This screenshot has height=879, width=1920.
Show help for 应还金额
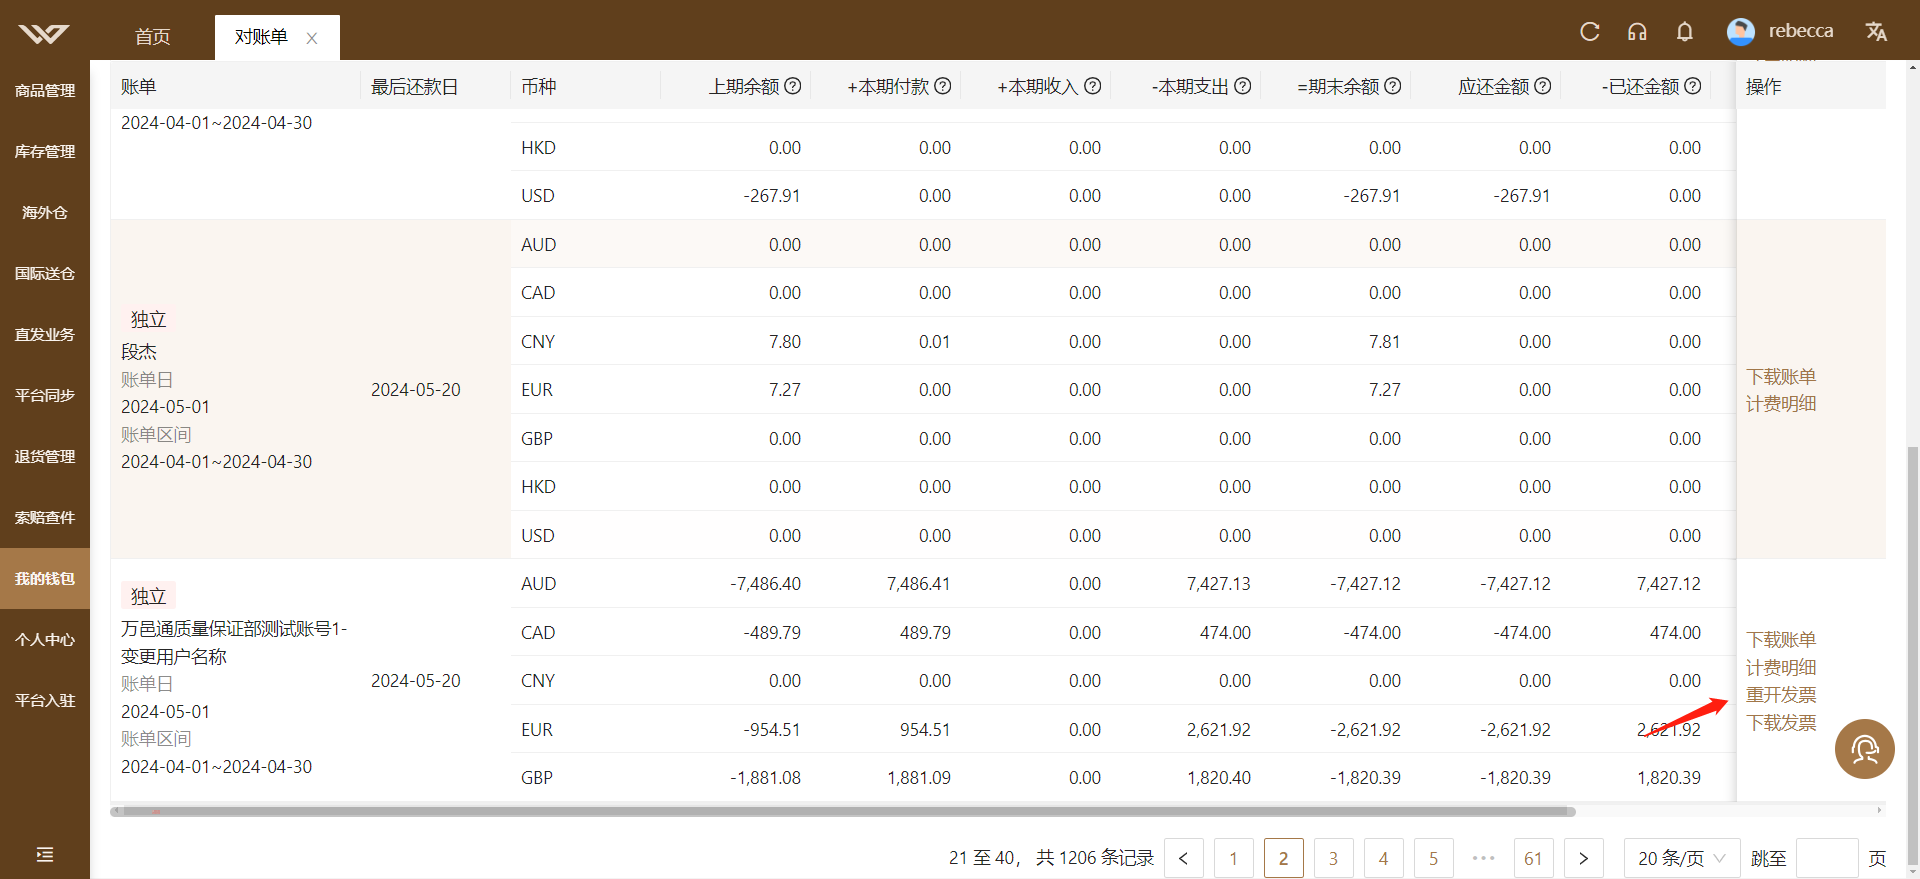coord(1543,86)
